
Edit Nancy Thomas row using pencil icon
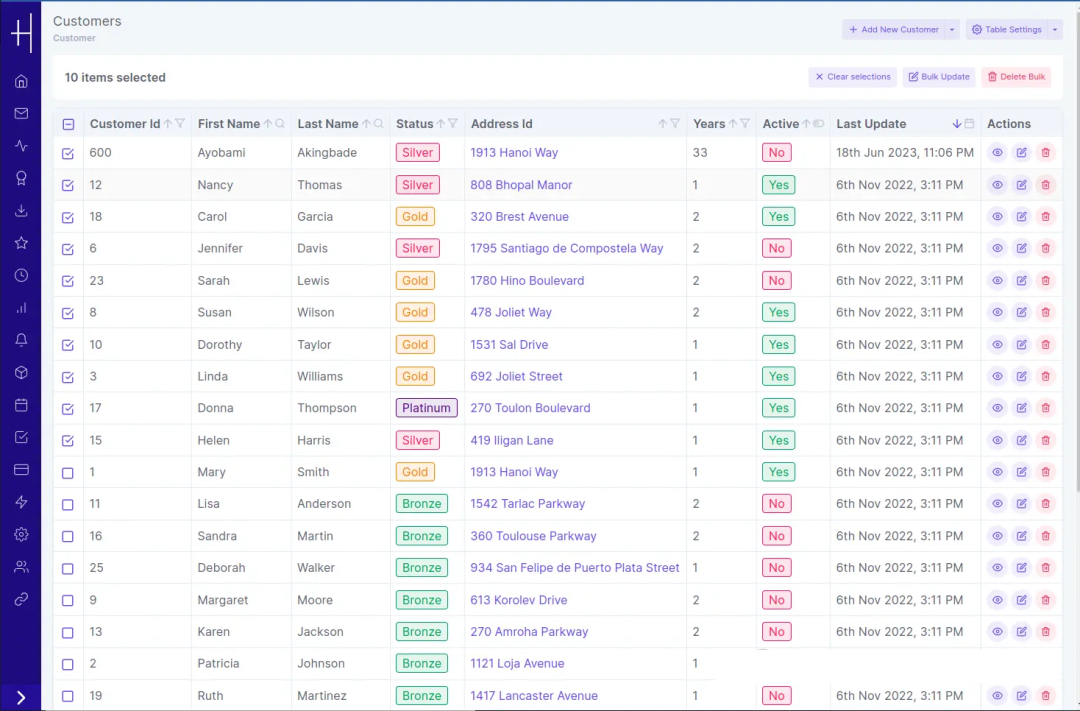tap(1021, 185)
